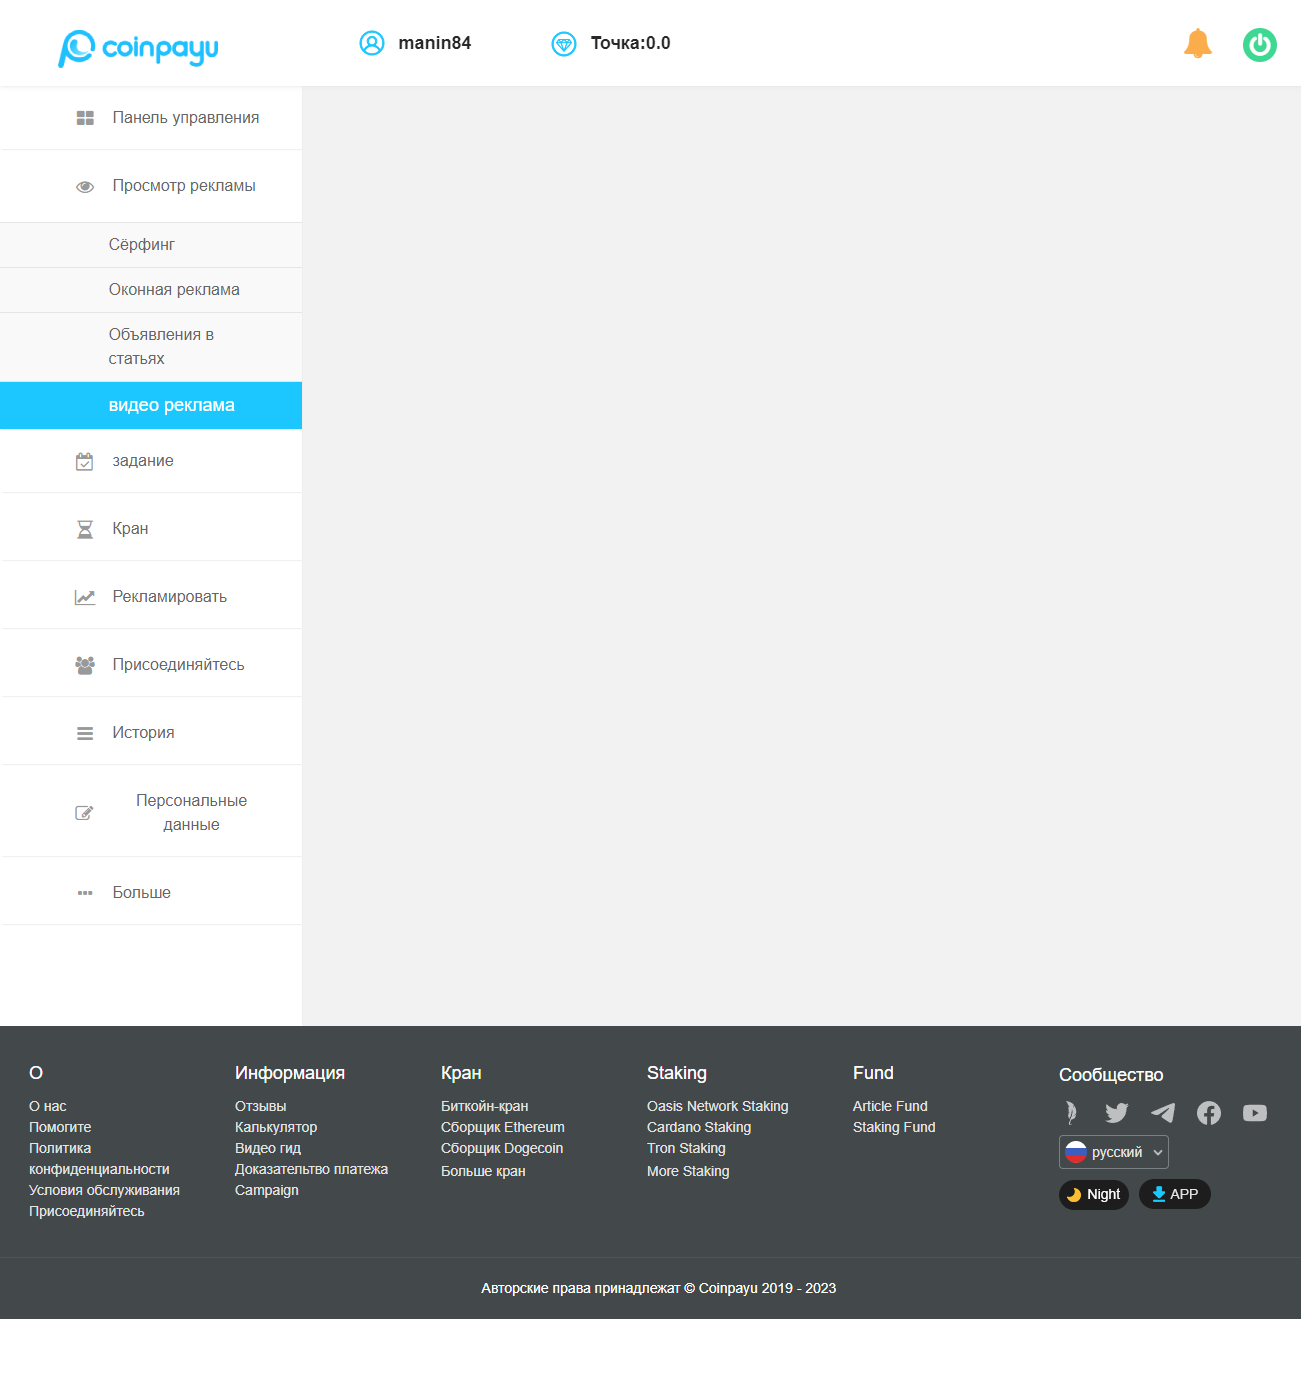Click the calendar icon next to задание

(85, 461)
